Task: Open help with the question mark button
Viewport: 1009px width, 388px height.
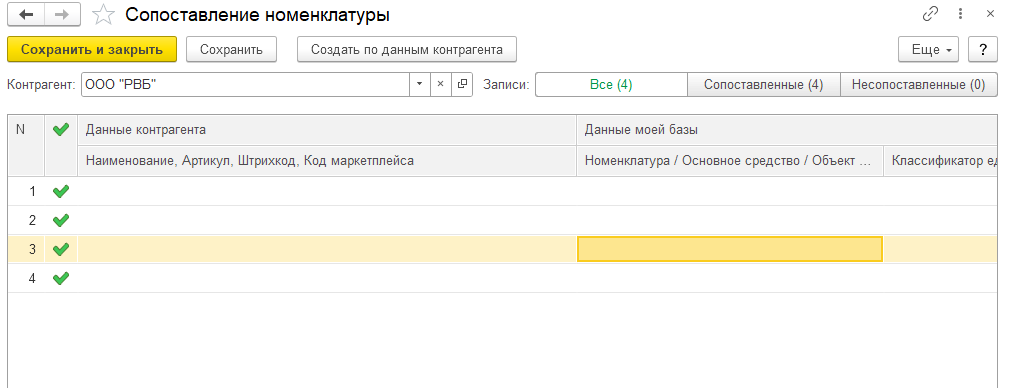Action: click(x=983, y=50)
